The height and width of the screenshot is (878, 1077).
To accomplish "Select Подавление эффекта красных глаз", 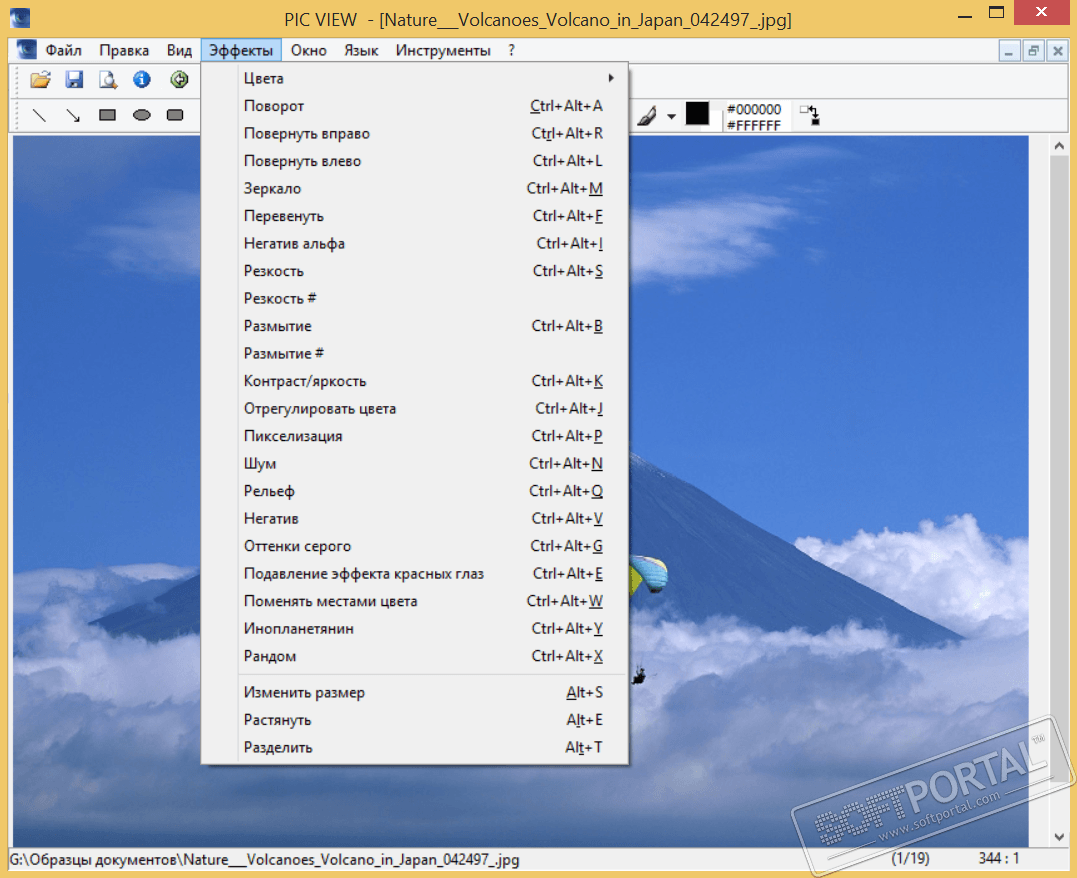I will [415, 573].
